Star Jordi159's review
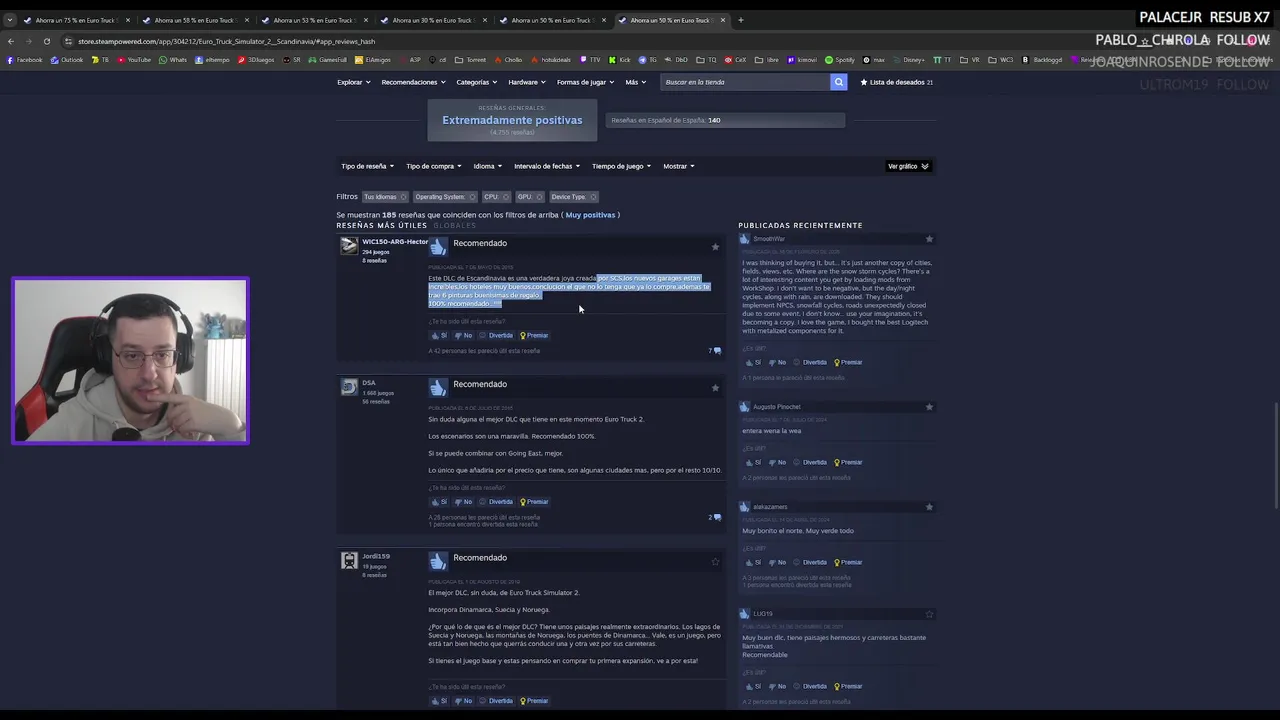 coord(715,562)
